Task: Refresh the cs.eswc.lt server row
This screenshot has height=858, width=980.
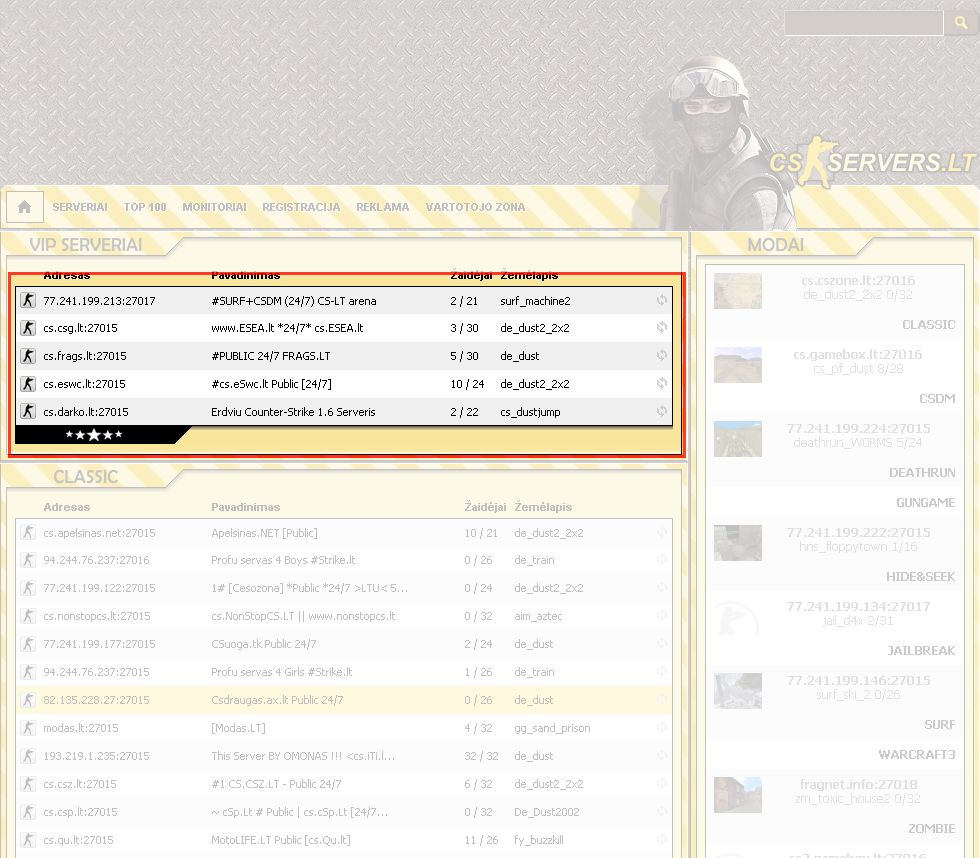Action: click(x=661, y=383)
